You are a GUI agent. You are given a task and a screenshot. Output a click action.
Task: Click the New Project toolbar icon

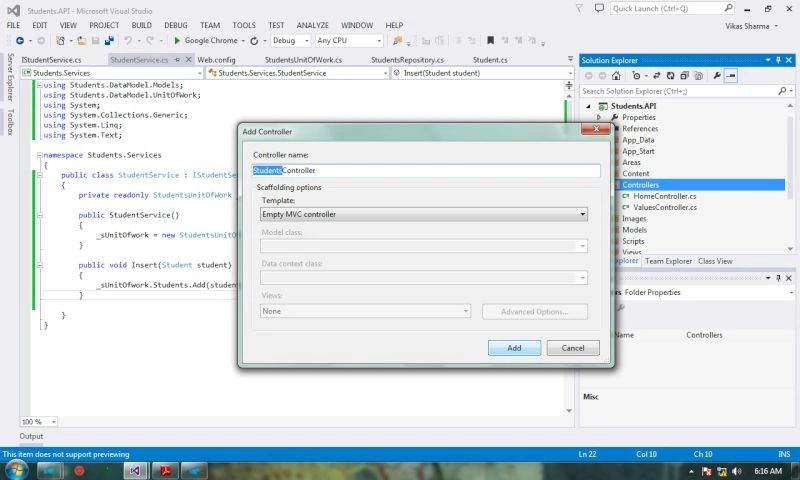[x=60, y=40]
